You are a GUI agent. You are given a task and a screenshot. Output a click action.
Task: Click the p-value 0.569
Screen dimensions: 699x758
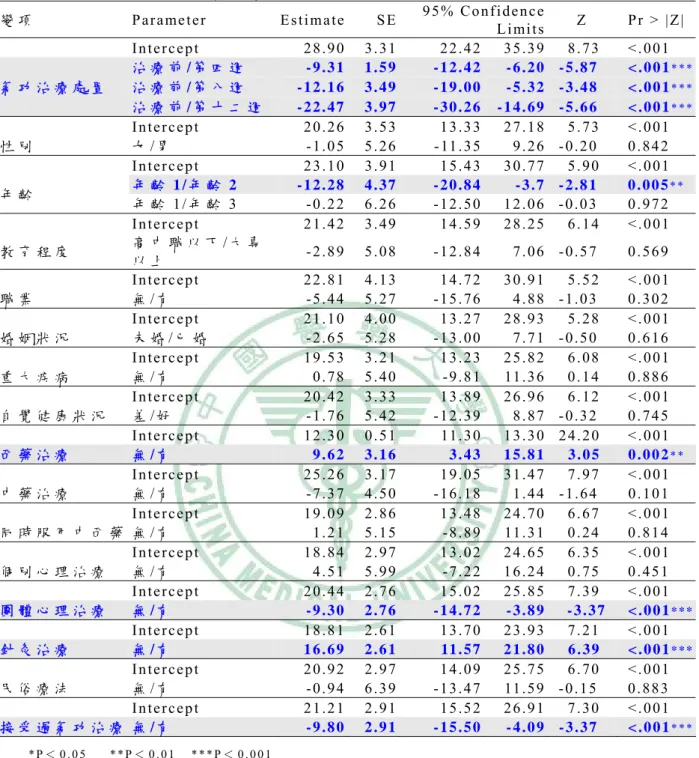[648, 251]
